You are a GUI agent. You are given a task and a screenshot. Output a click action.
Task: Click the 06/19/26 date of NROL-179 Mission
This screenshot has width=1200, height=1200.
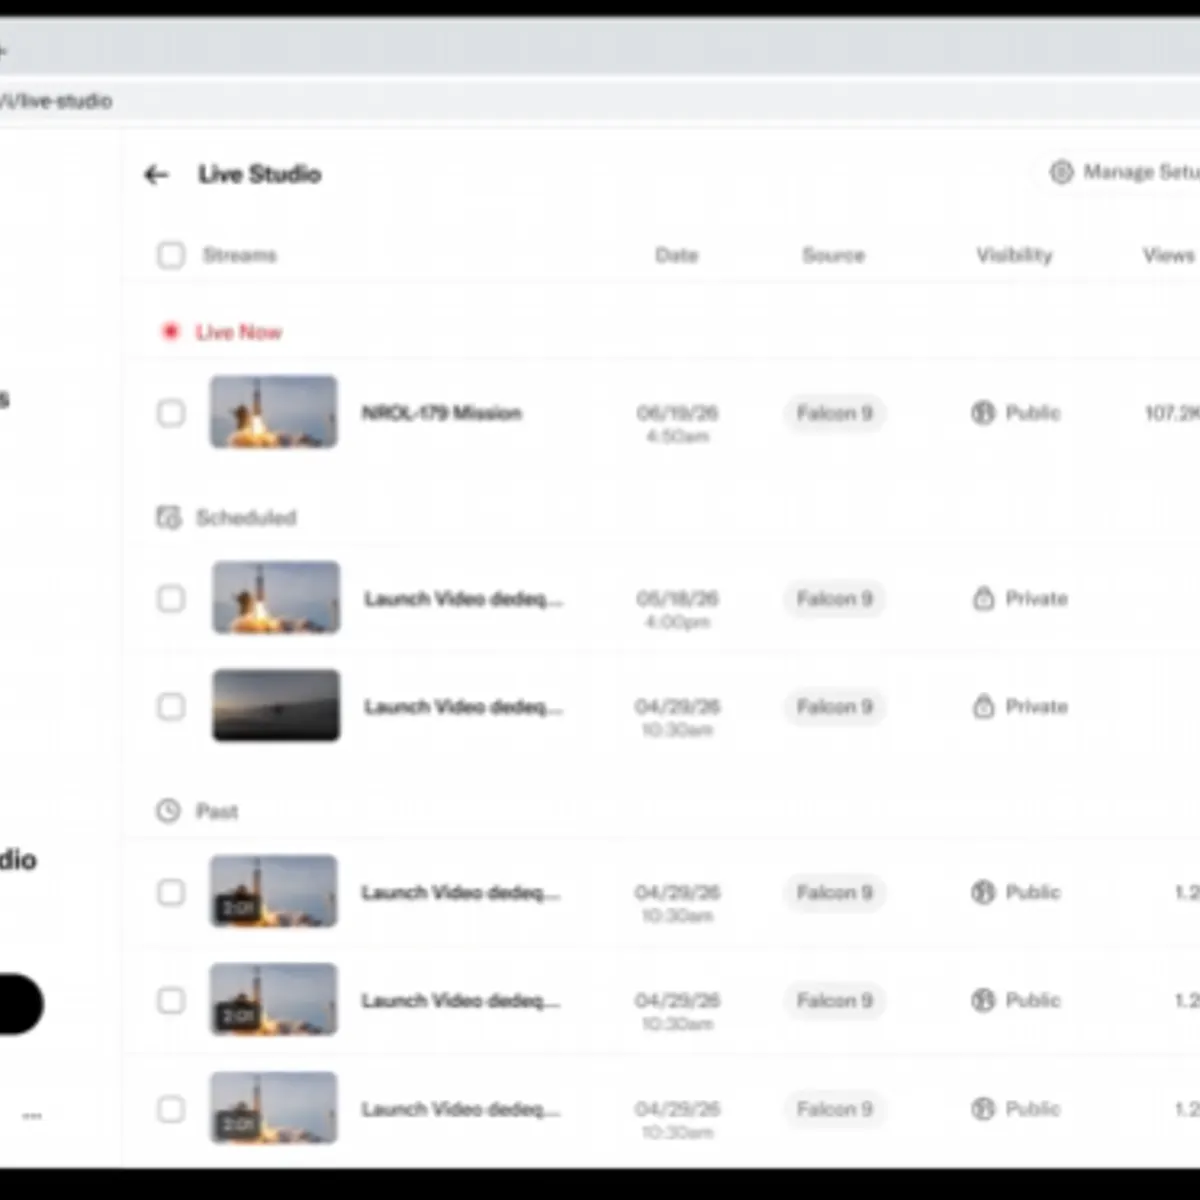tap(677, 412)
